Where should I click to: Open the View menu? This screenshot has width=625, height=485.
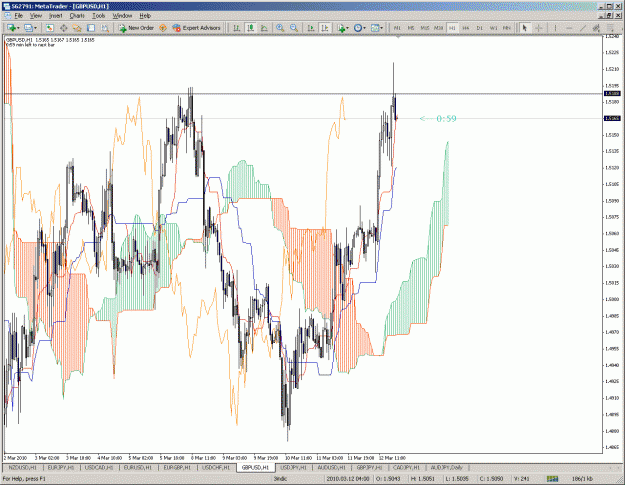point(36,16)
